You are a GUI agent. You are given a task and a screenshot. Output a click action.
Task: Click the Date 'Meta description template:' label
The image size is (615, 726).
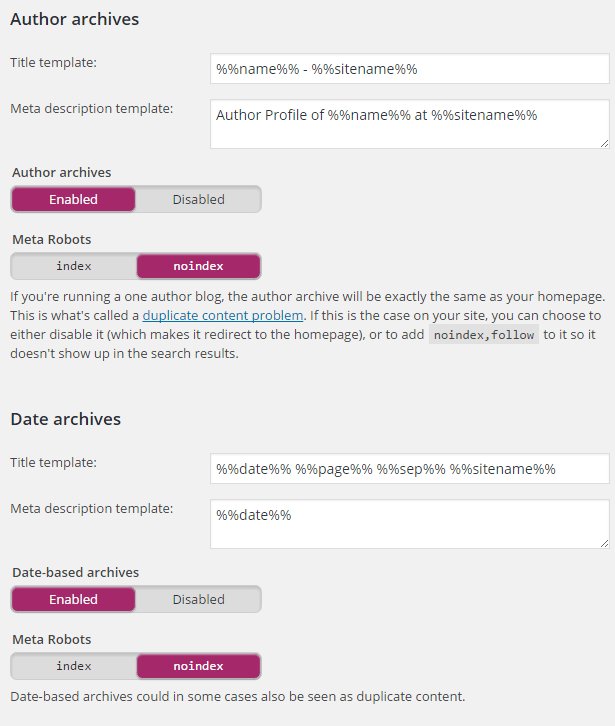[x=92, y=508]
